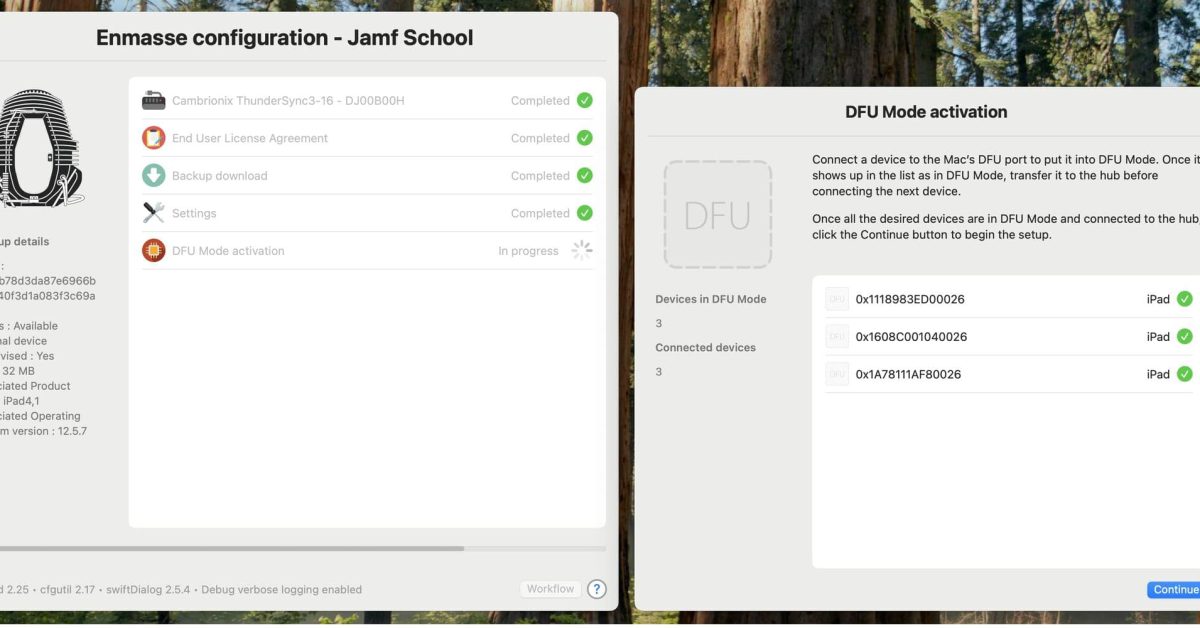Click the Backup download arrow icon

(x=153, y=175)
